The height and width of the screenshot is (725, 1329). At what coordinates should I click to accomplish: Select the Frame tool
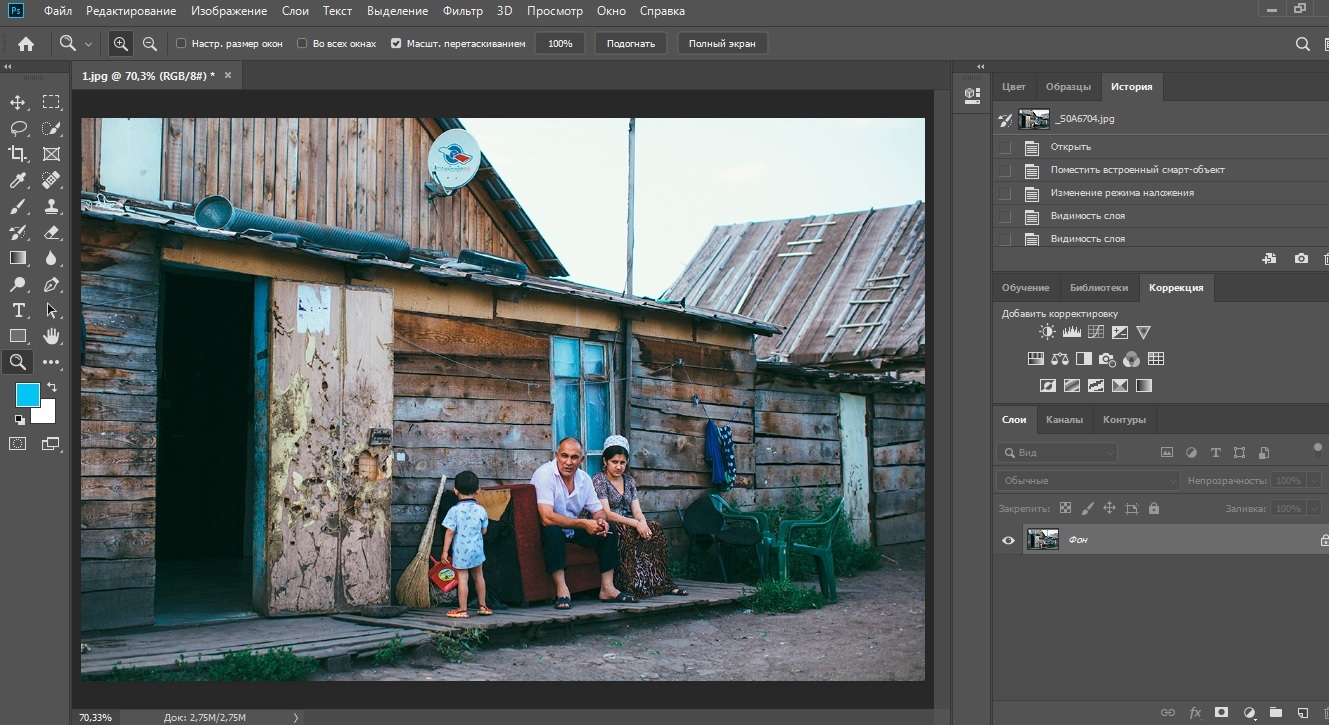pyautogui.click(x=51, y=154)
